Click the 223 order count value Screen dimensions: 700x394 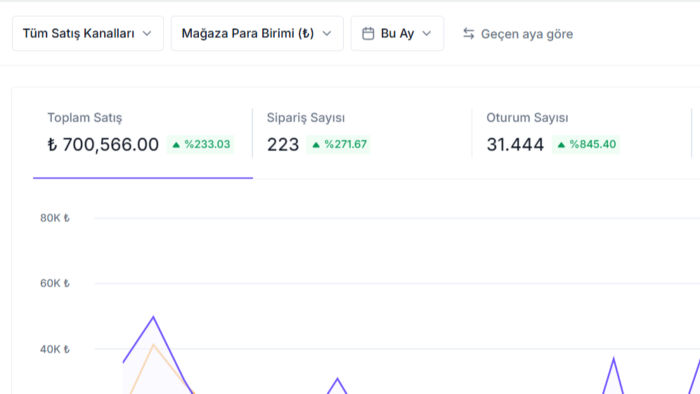pos(283,145)
